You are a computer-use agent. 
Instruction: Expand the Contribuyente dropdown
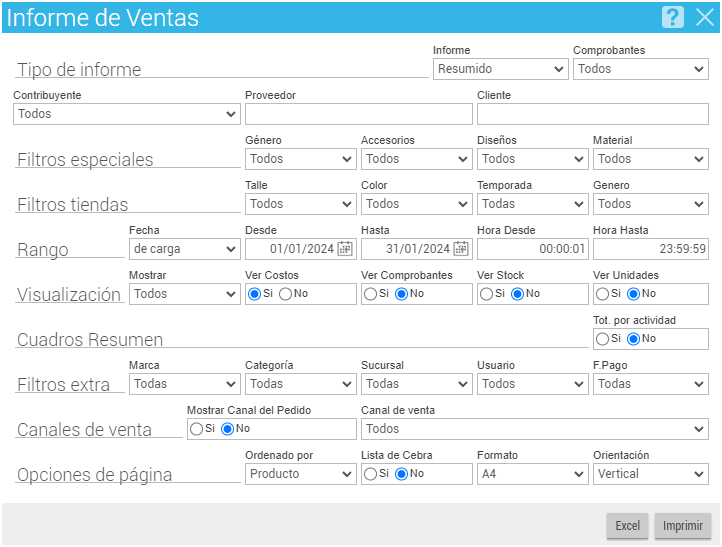pyautogui.click(x=127, y=114)
